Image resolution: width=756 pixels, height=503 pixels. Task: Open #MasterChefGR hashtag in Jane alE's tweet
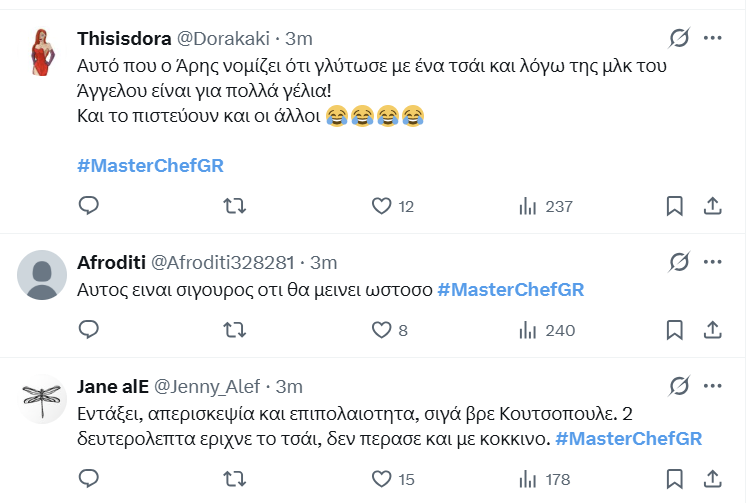628,438
